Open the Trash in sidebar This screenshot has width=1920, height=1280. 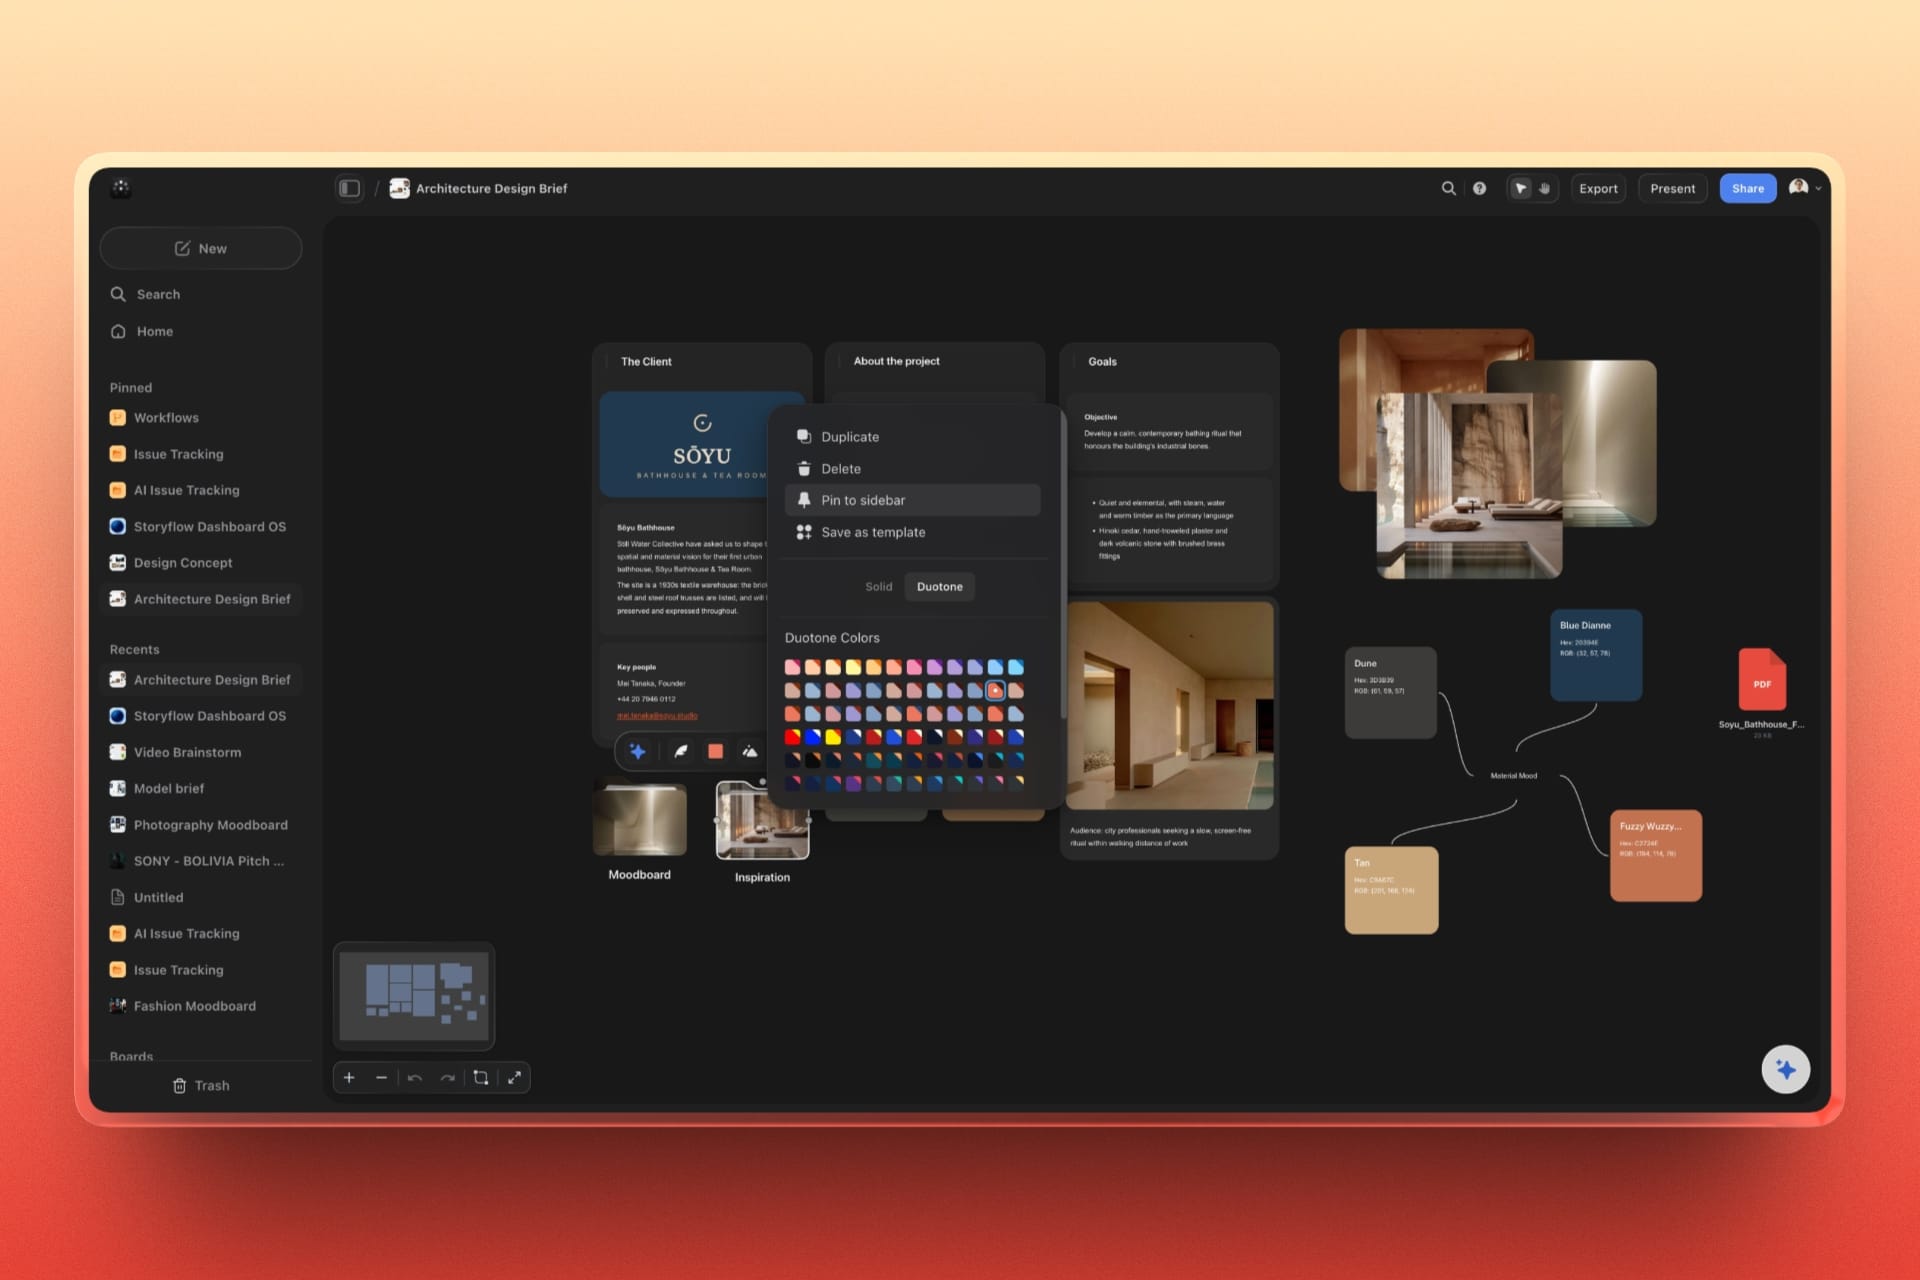[201, 1085]
